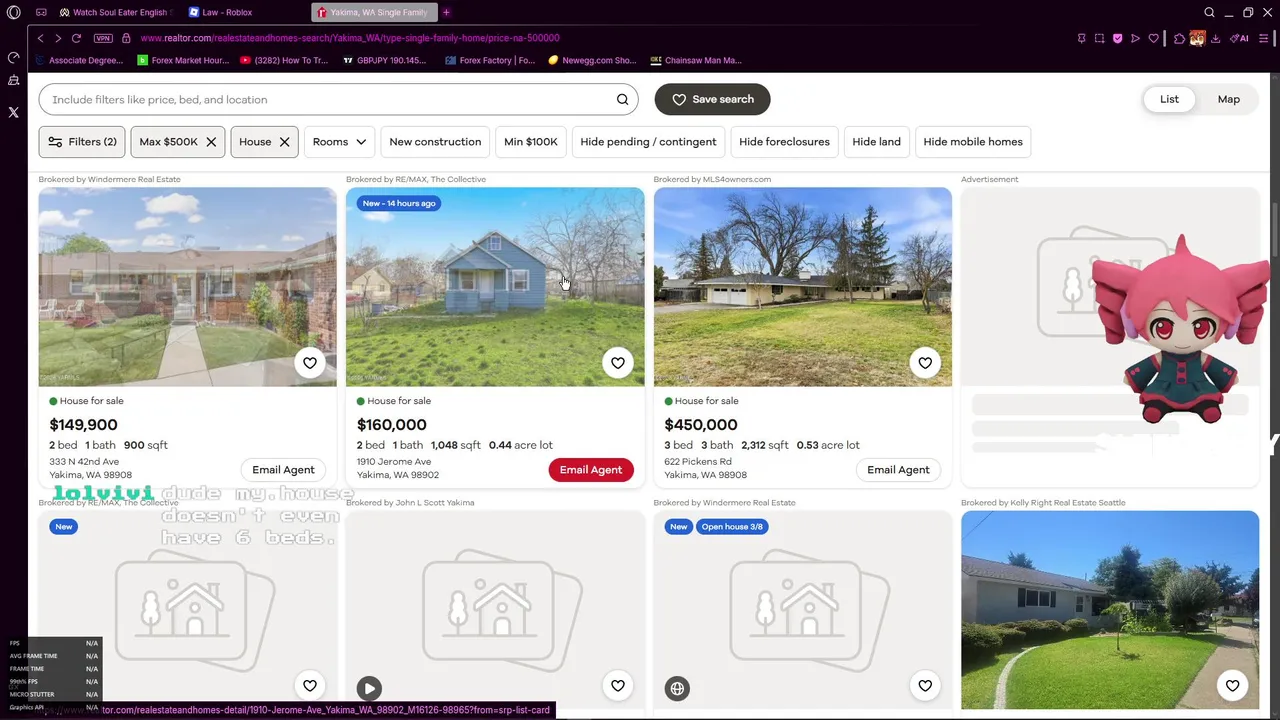The image size is (1280, 720).
Task: Email Agent for 333 N 42nd Ave
Action: coord(283,470)
